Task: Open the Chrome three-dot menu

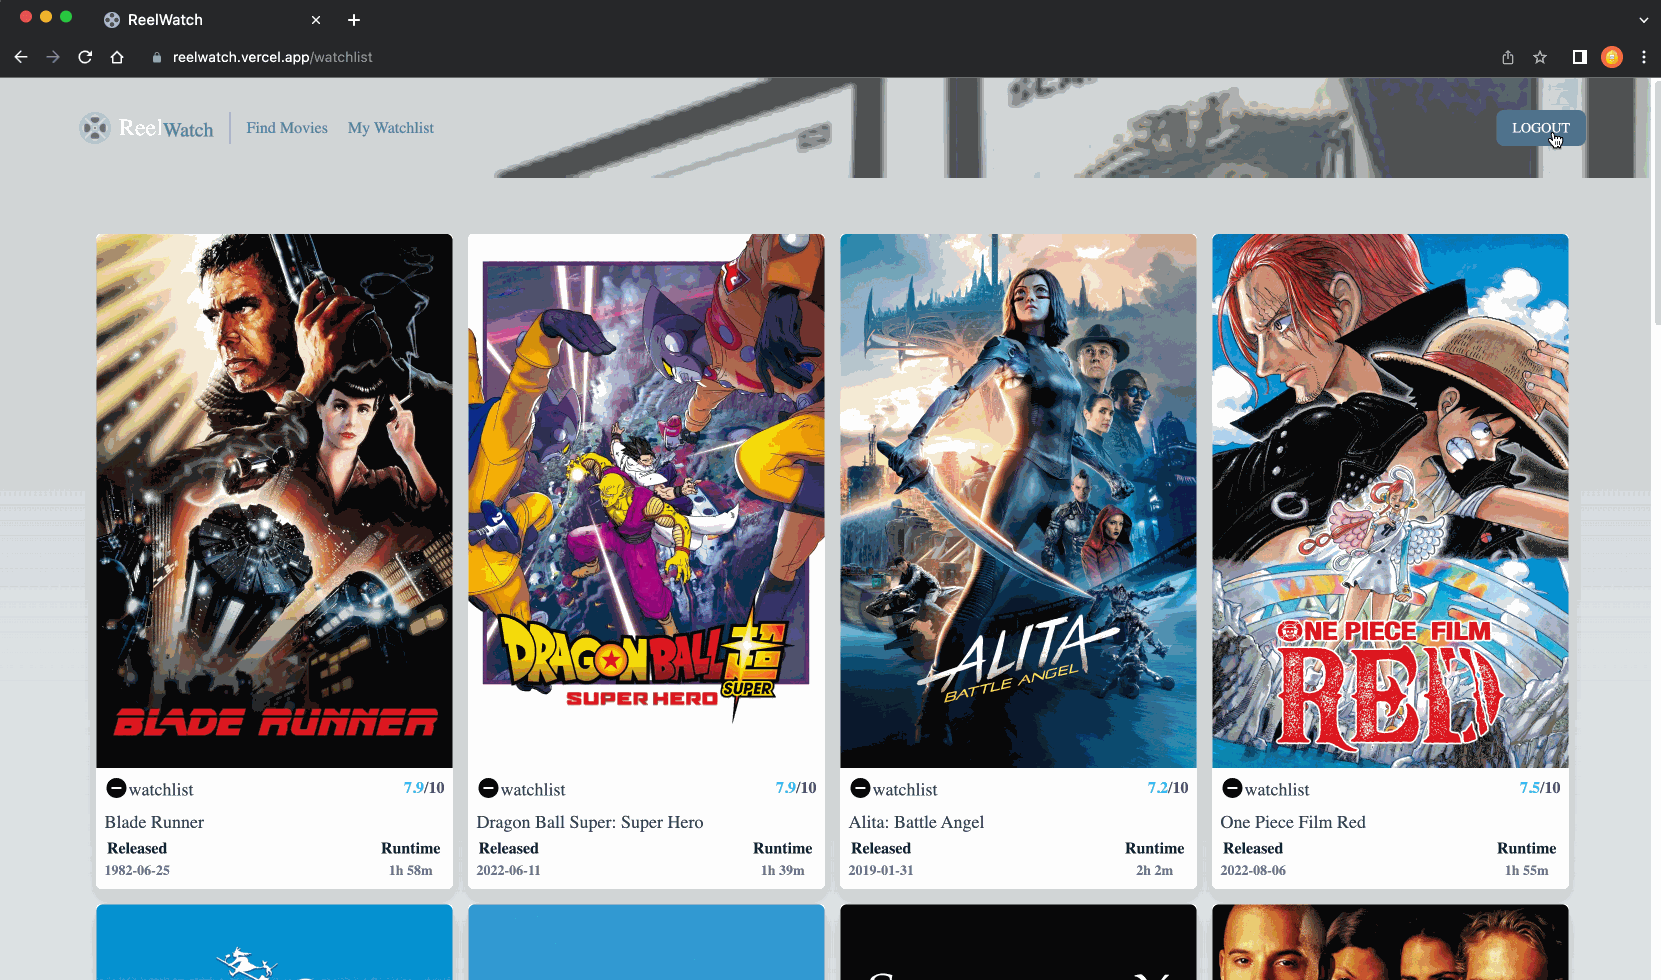Action: pos(1644,57)
